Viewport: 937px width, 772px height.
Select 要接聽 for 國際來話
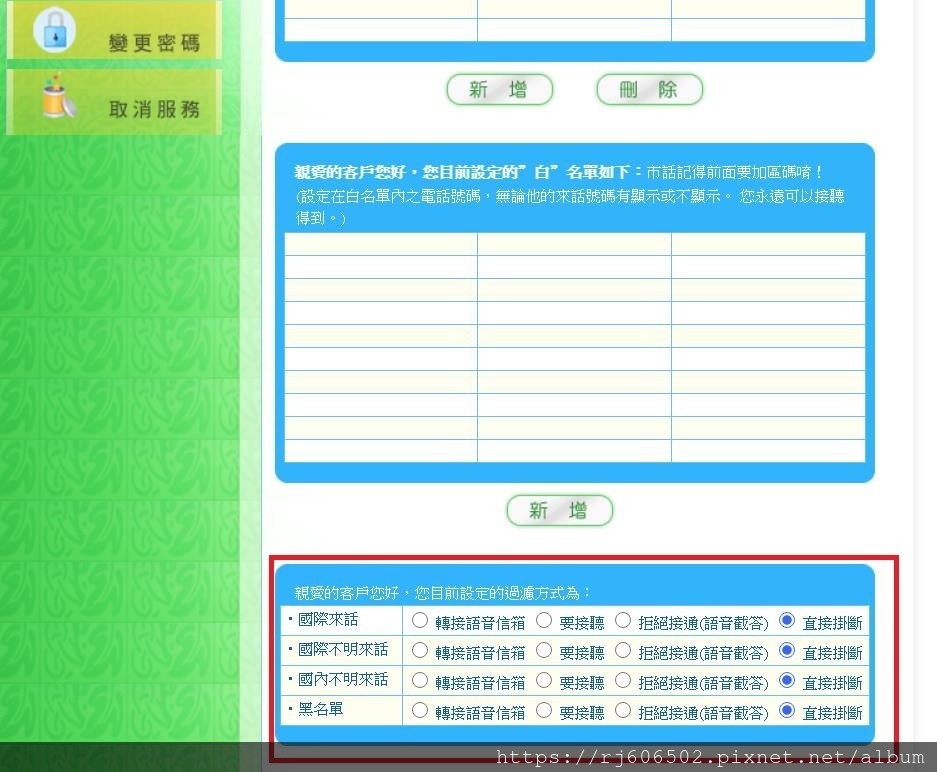point(543,620)
